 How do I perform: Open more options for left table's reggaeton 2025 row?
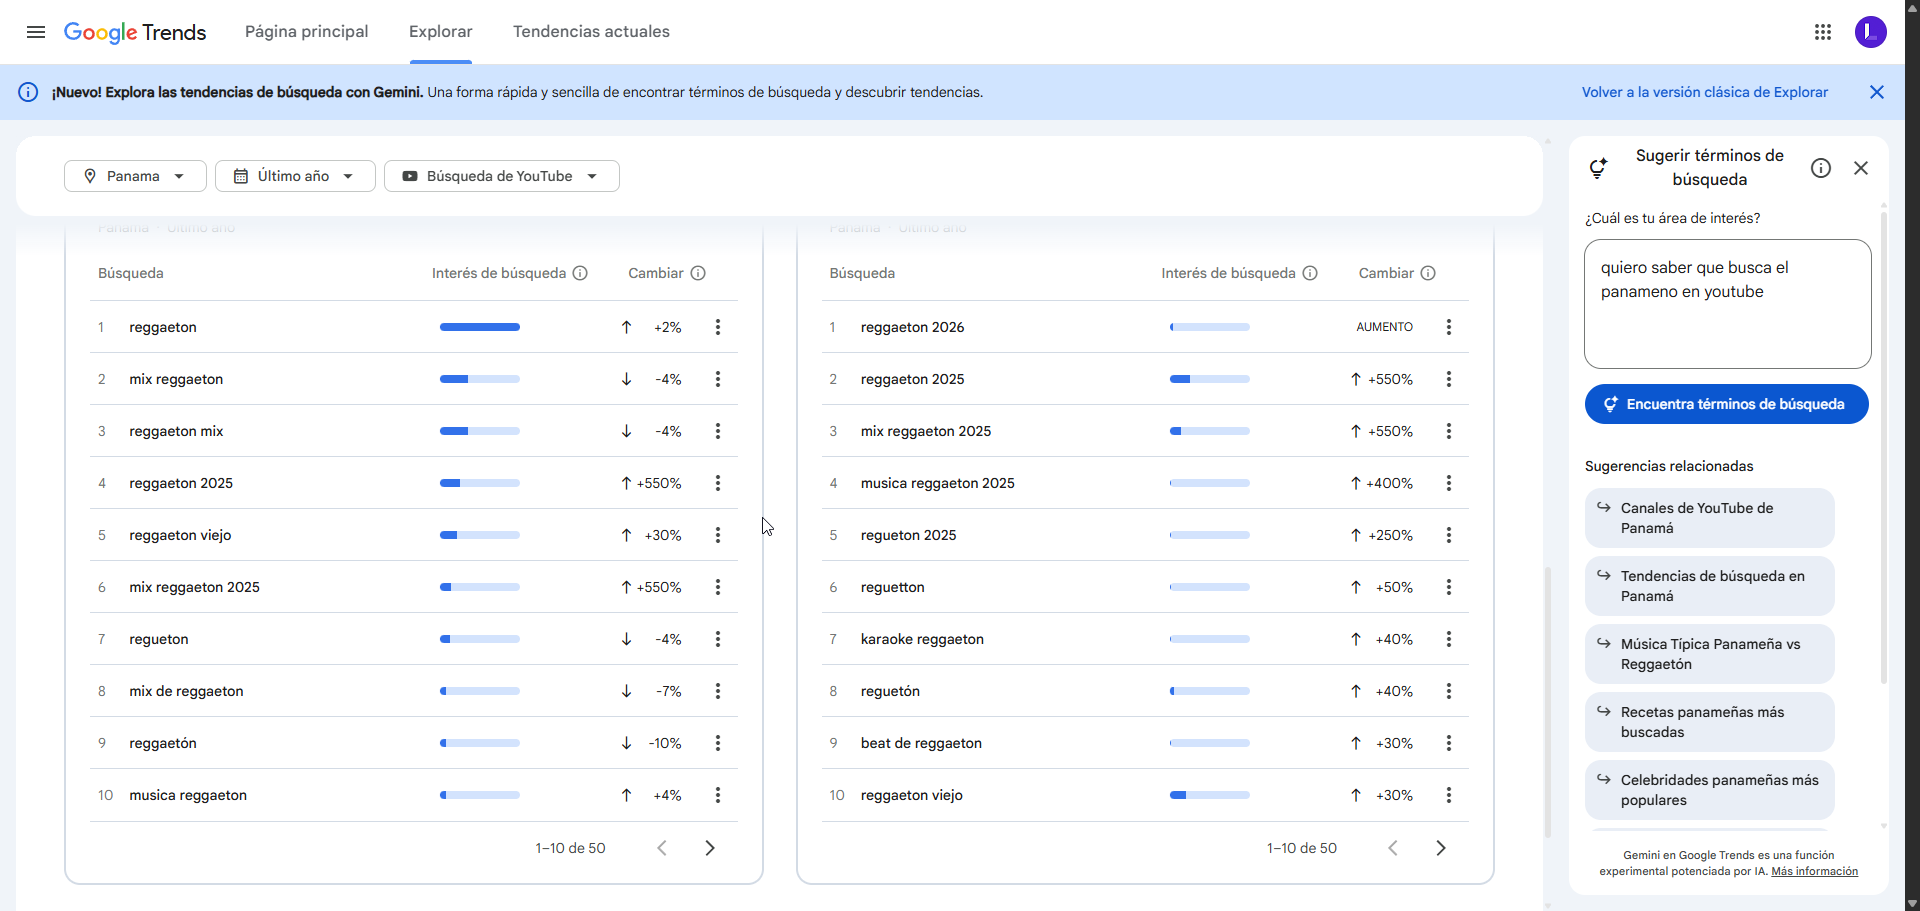(x=718, y=483)
